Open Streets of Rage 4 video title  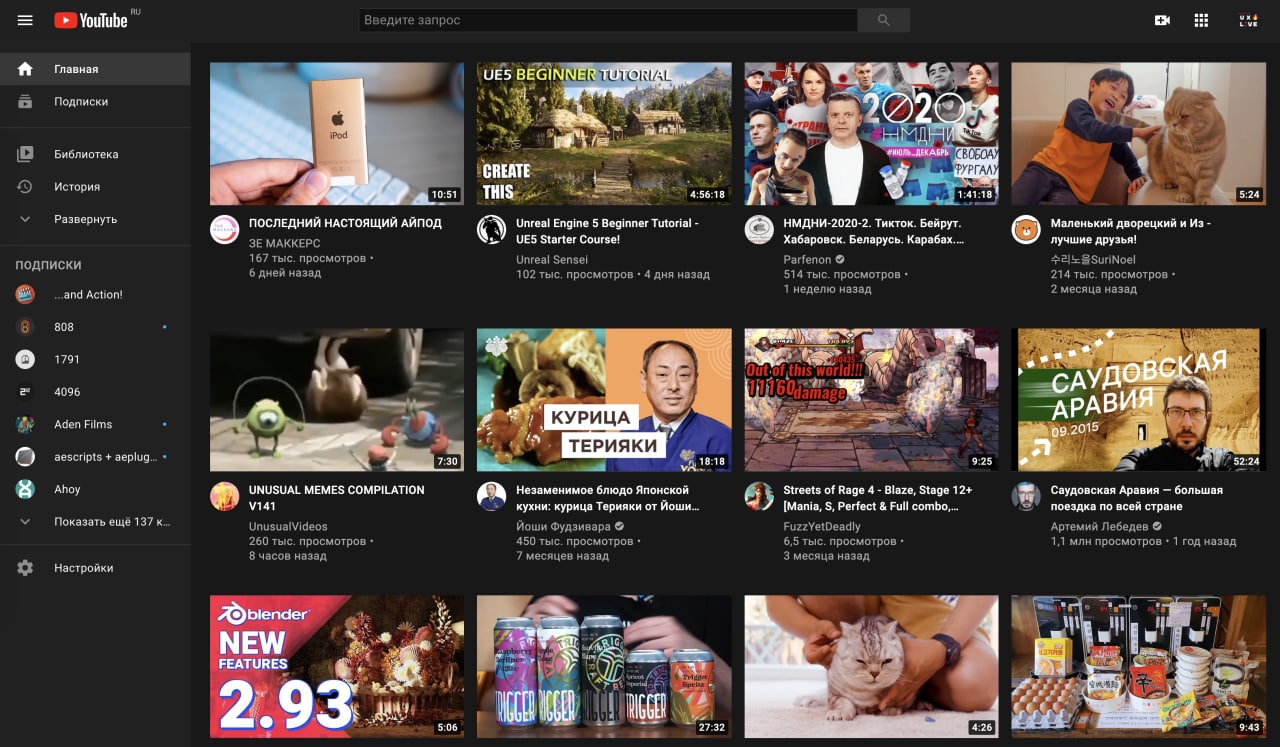pos(878,498)
